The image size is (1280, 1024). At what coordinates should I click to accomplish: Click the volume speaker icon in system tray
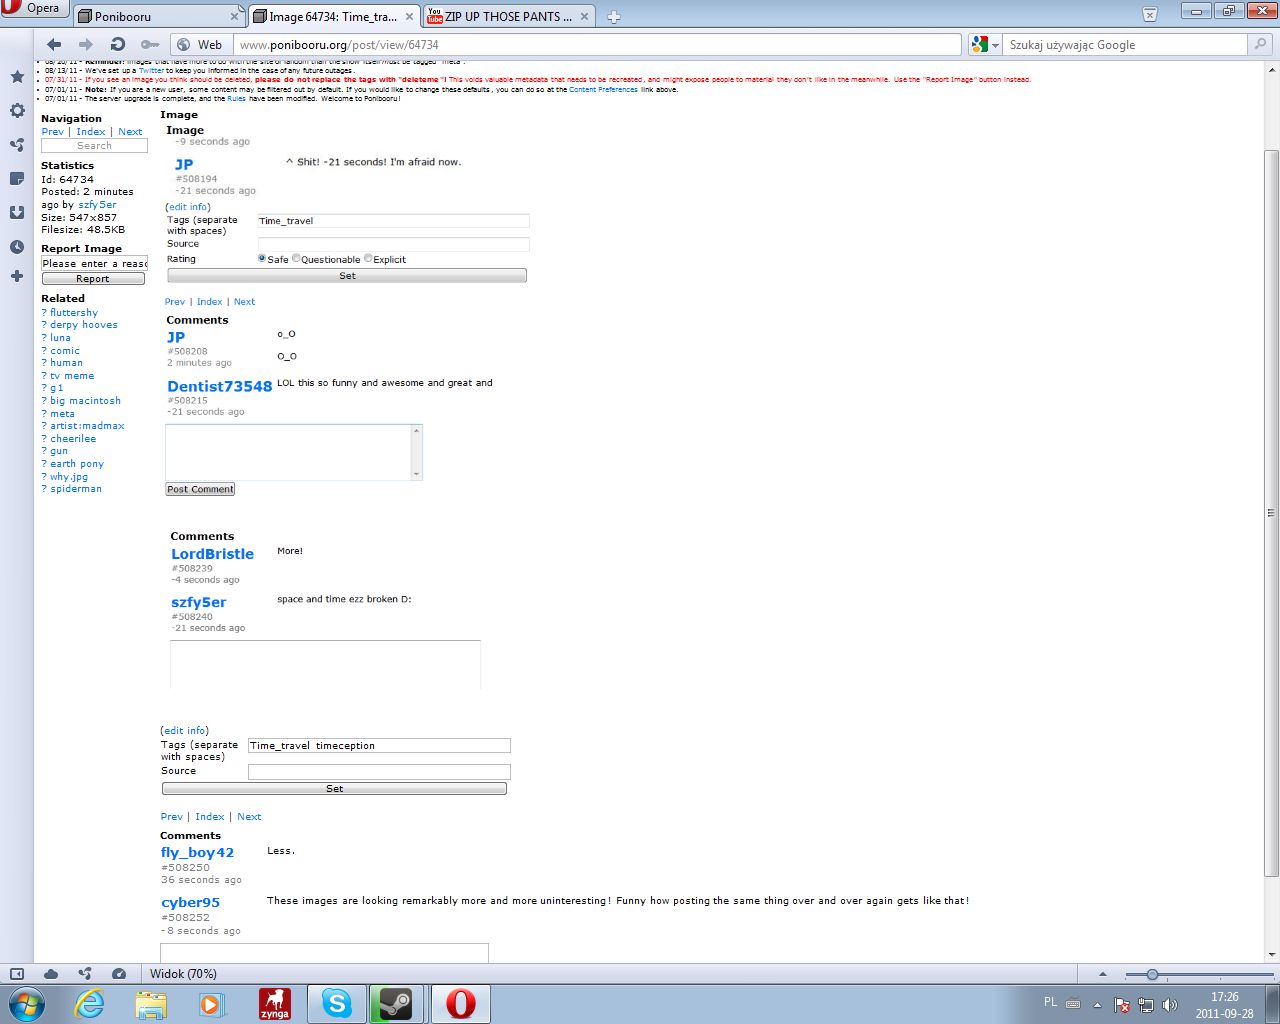(x=1170, y=1005)
